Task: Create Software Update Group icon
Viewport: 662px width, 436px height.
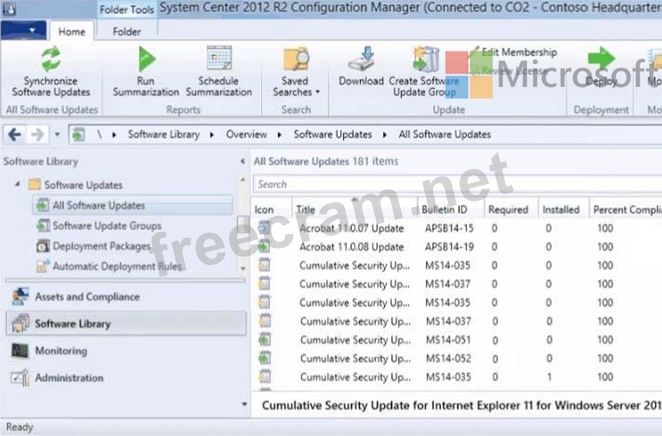Action: 426,59
